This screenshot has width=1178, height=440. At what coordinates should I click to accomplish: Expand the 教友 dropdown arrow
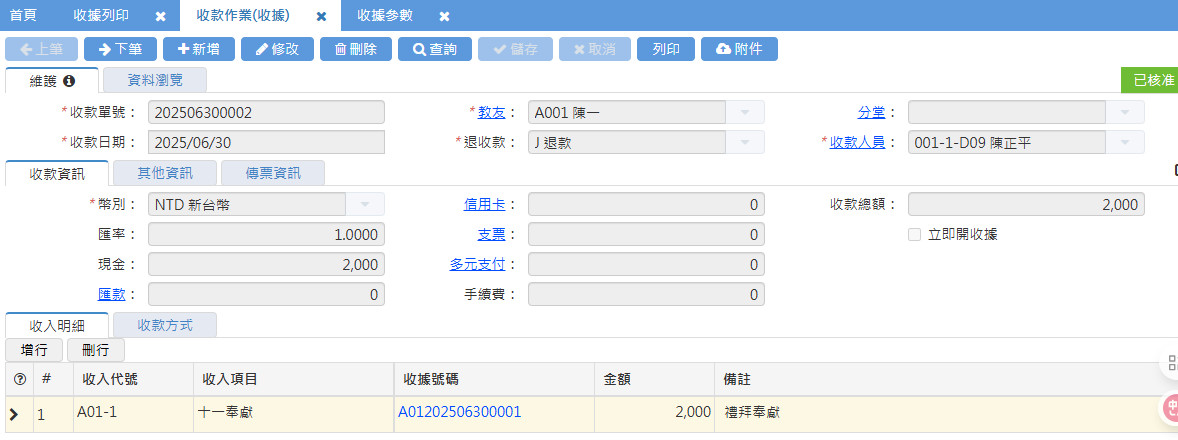pyautogui.click(x=743, y=113)
